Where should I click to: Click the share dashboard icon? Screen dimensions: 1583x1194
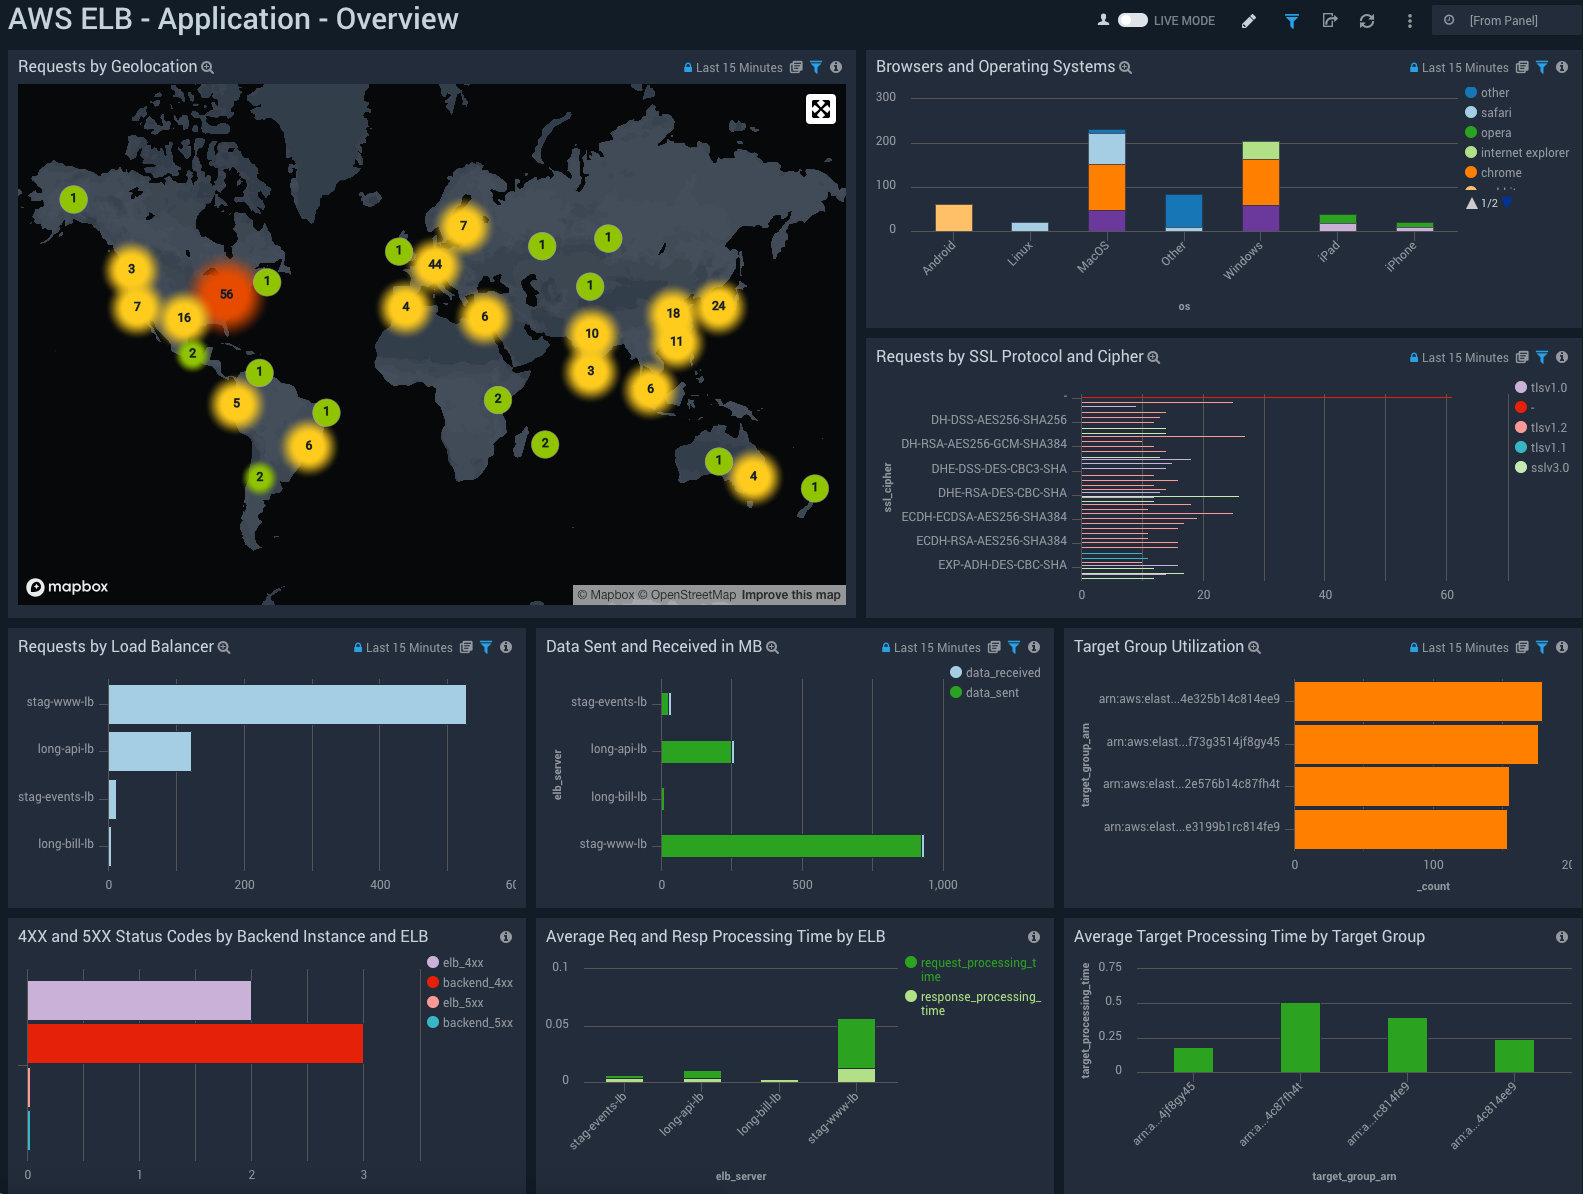click(1329, 21)
